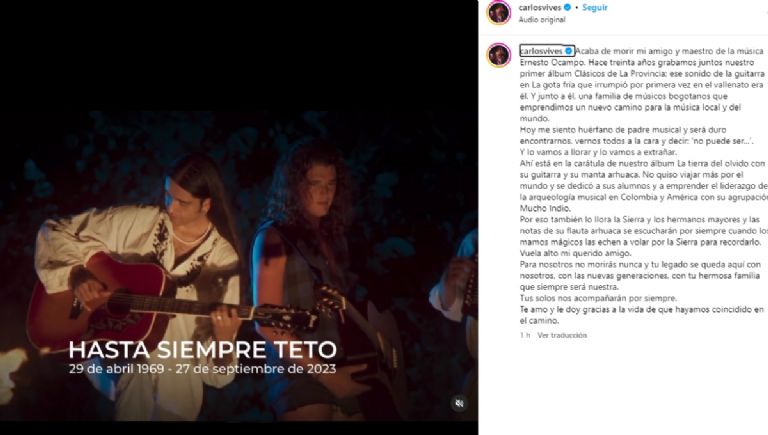Click the closing Te amo caption sentence
Screen dimensions: 768x435
(642, 315)
